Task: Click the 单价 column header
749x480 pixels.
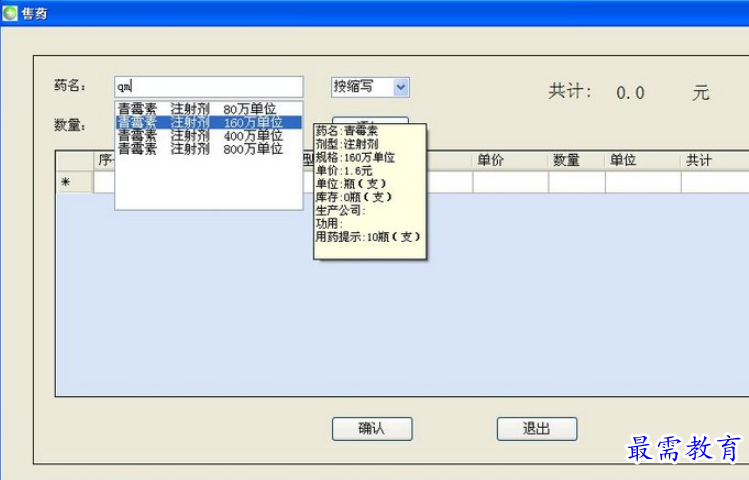Action: pyautogui.click(x=510, y=160)
